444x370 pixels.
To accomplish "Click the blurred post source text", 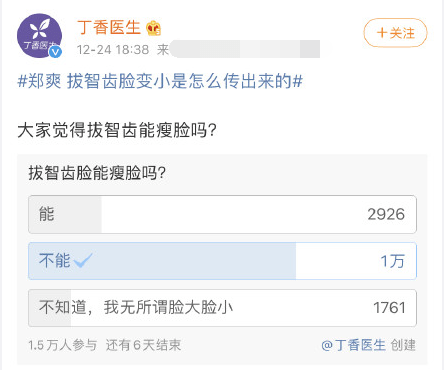I will pos(245,49).
